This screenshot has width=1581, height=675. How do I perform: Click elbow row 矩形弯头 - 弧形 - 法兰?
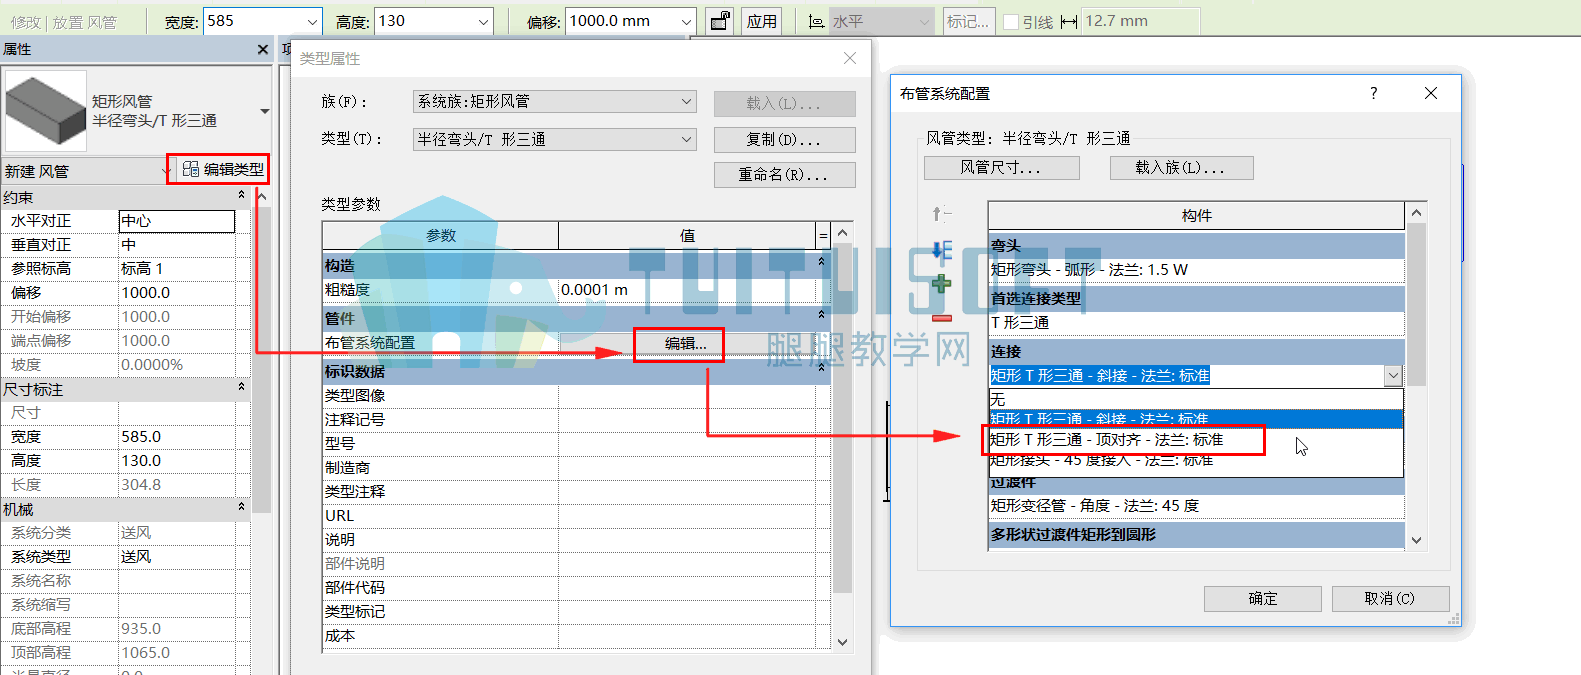[1196, 270]
